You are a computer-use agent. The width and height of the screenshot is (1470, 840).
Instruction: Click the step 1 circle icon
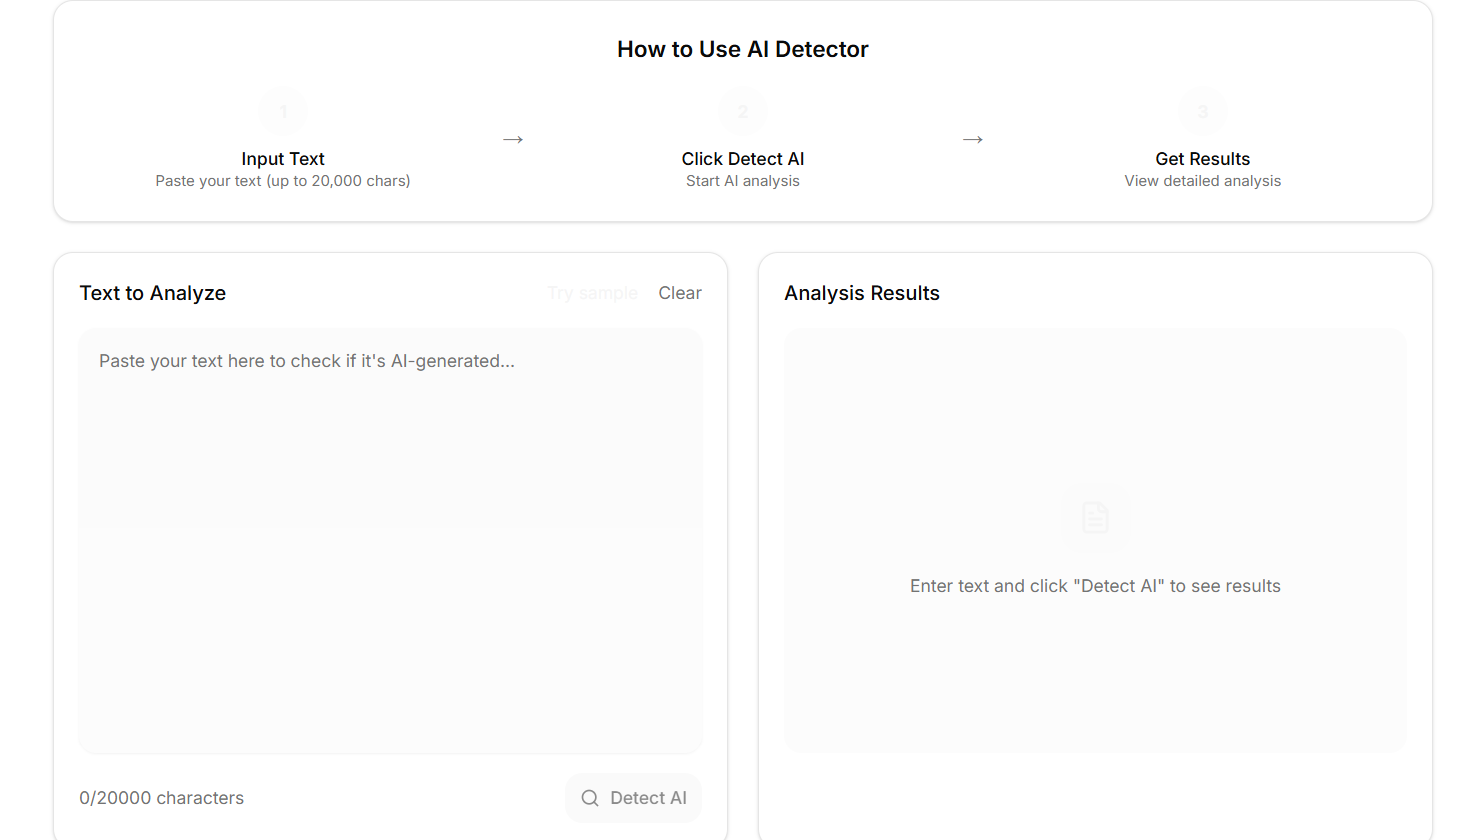point(283,112)
